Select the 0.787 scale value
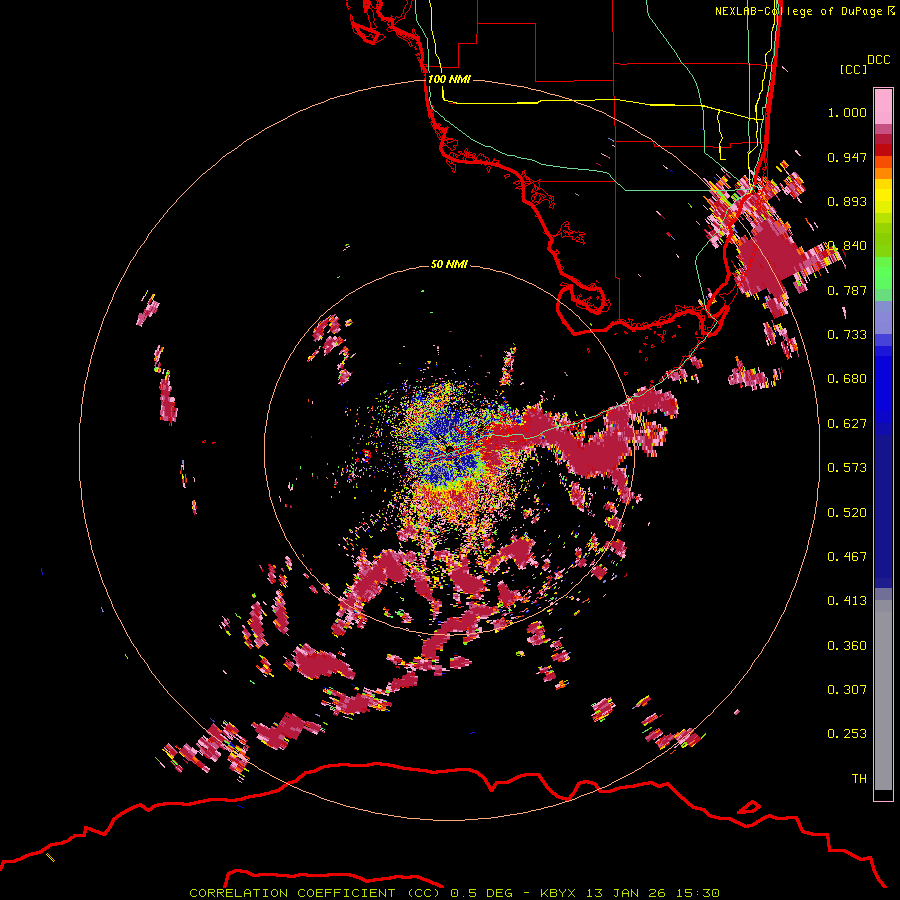 coord(847,290)
